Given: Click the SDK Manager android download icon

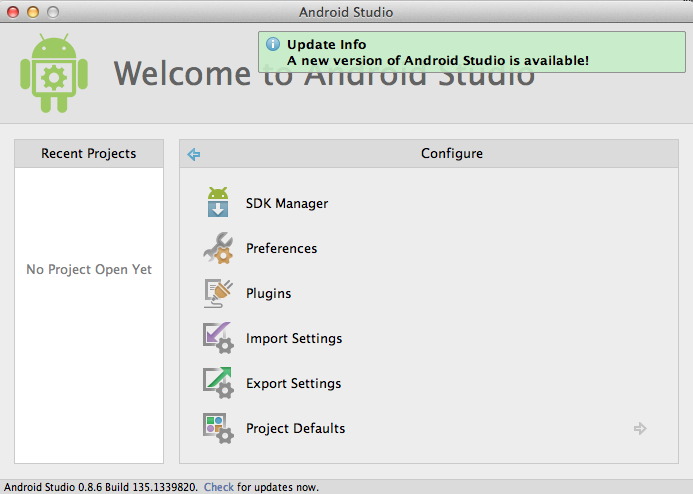Looking at the screenshot, I should (x=218, y=202).
